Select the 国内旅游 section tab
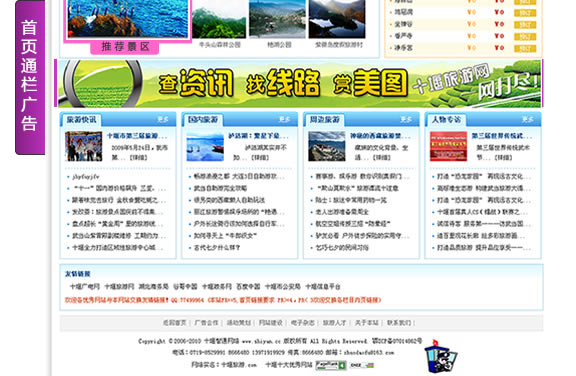This screenshot has height=376, width=576. click(203, 120)
